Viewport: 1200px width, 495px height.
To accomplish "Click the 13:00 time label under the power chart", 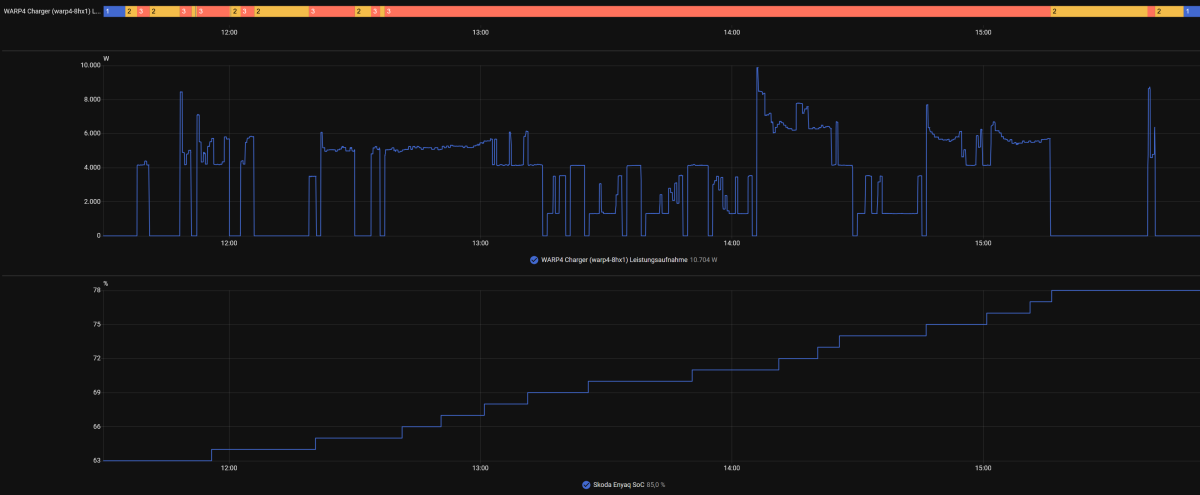I will [x=480, y=243].
